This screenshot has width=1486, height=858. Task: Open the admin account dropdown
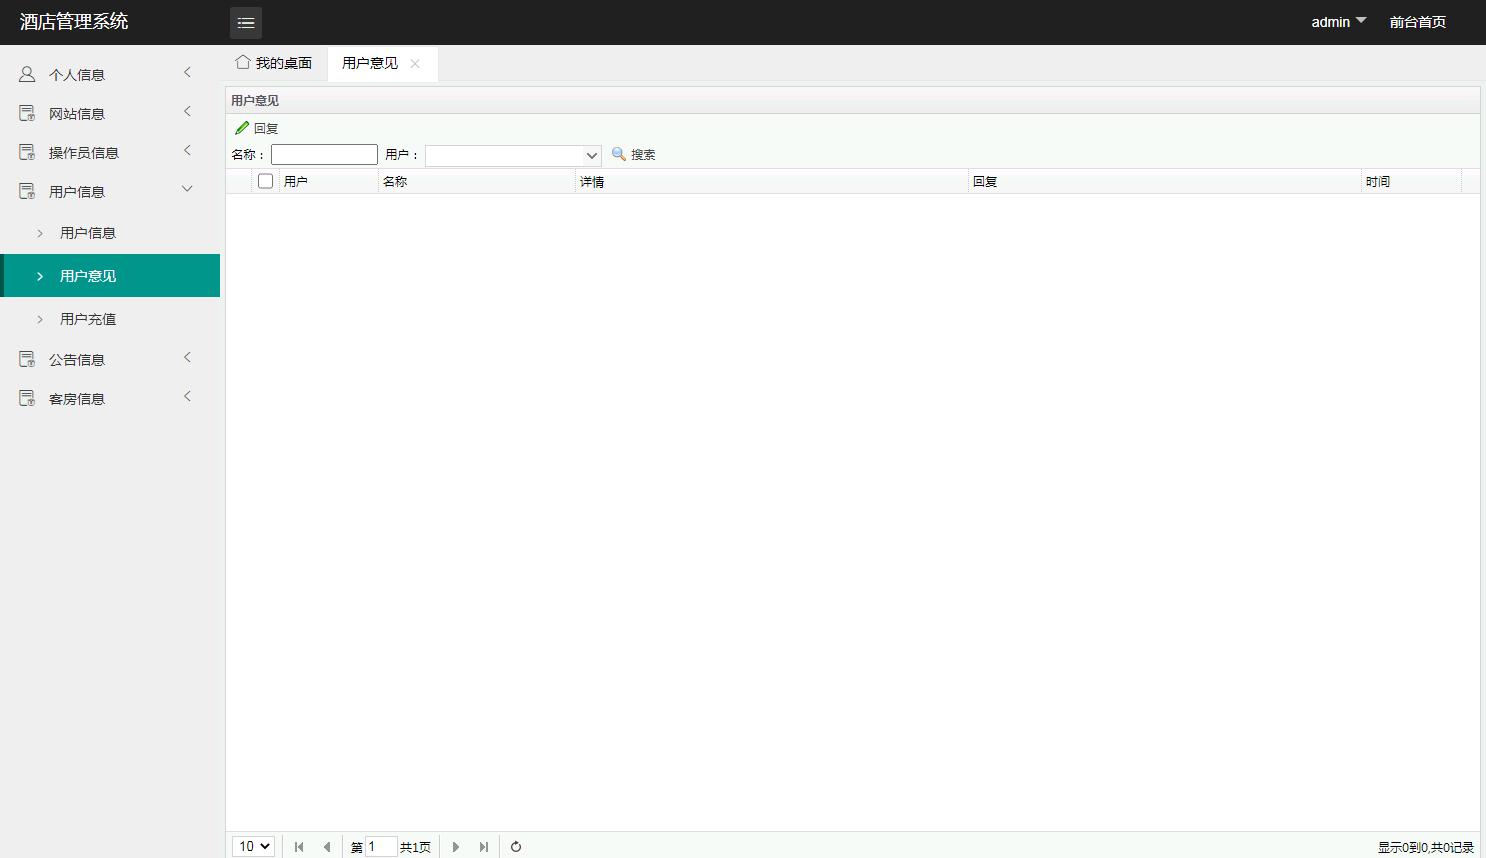click(x=1338, y=22)
